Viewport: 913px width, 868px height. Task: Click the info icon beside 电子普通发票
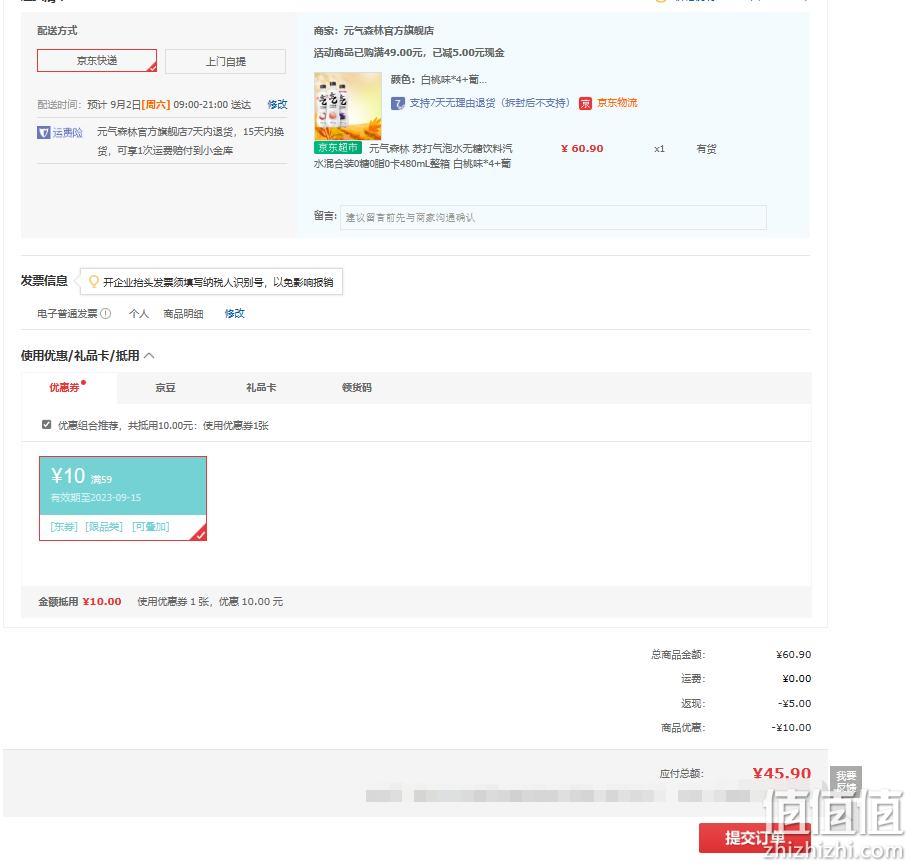[x=105, y=314]
